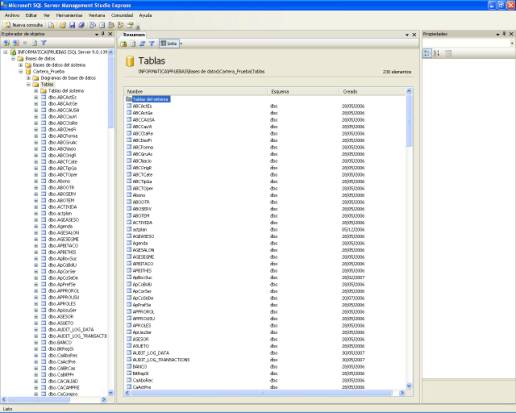
Task: Click the alphabetical sort icon in Propiedades panel
Action: point(436,53)
